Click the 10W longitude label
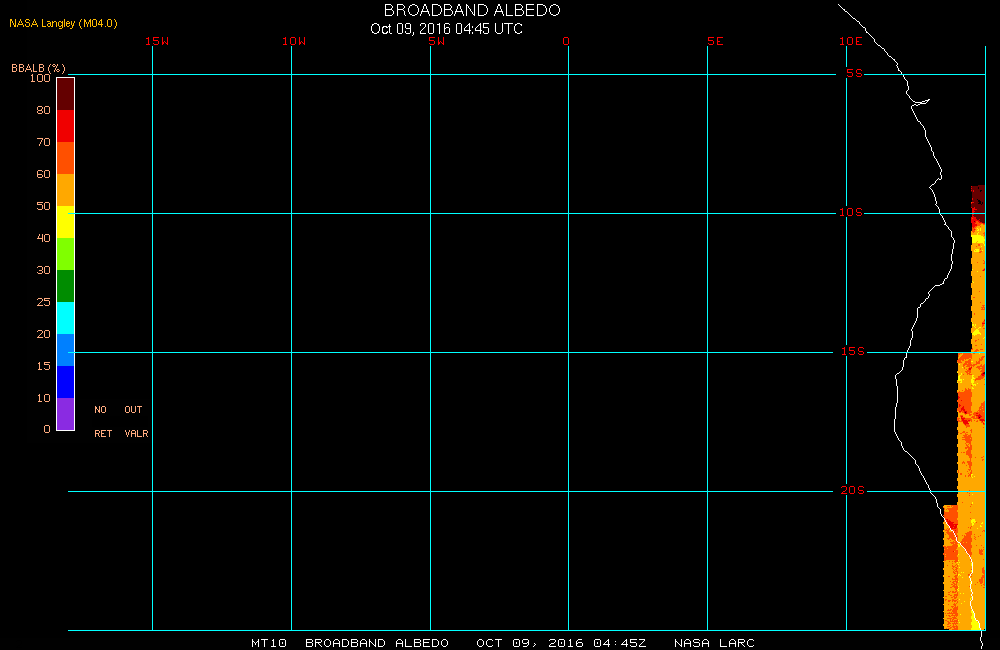 294,41
